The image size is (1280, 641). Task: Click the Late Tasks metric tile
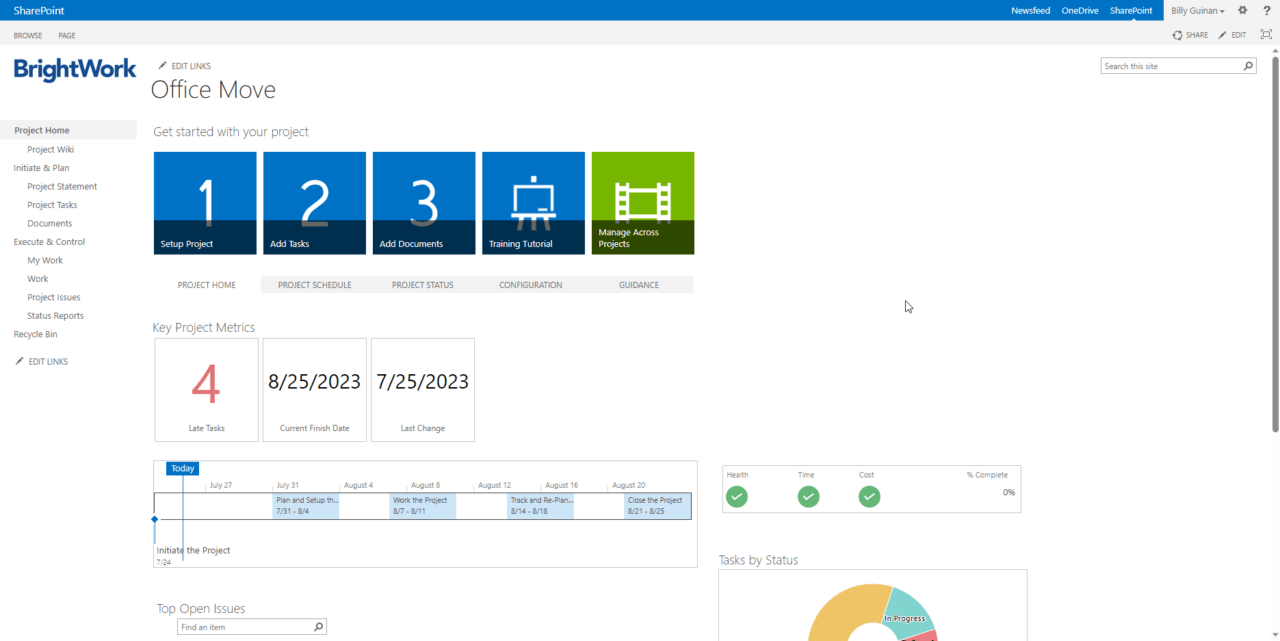point(206,389)
